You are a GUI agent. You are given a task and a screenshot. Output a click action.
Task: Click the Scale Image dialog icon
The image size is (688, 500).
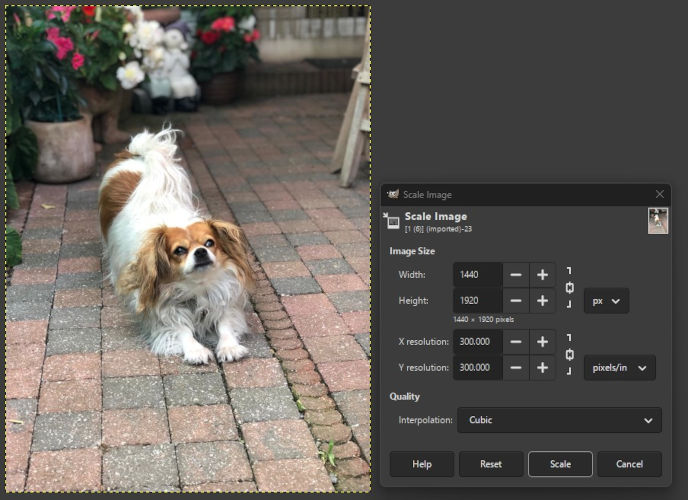391,221
